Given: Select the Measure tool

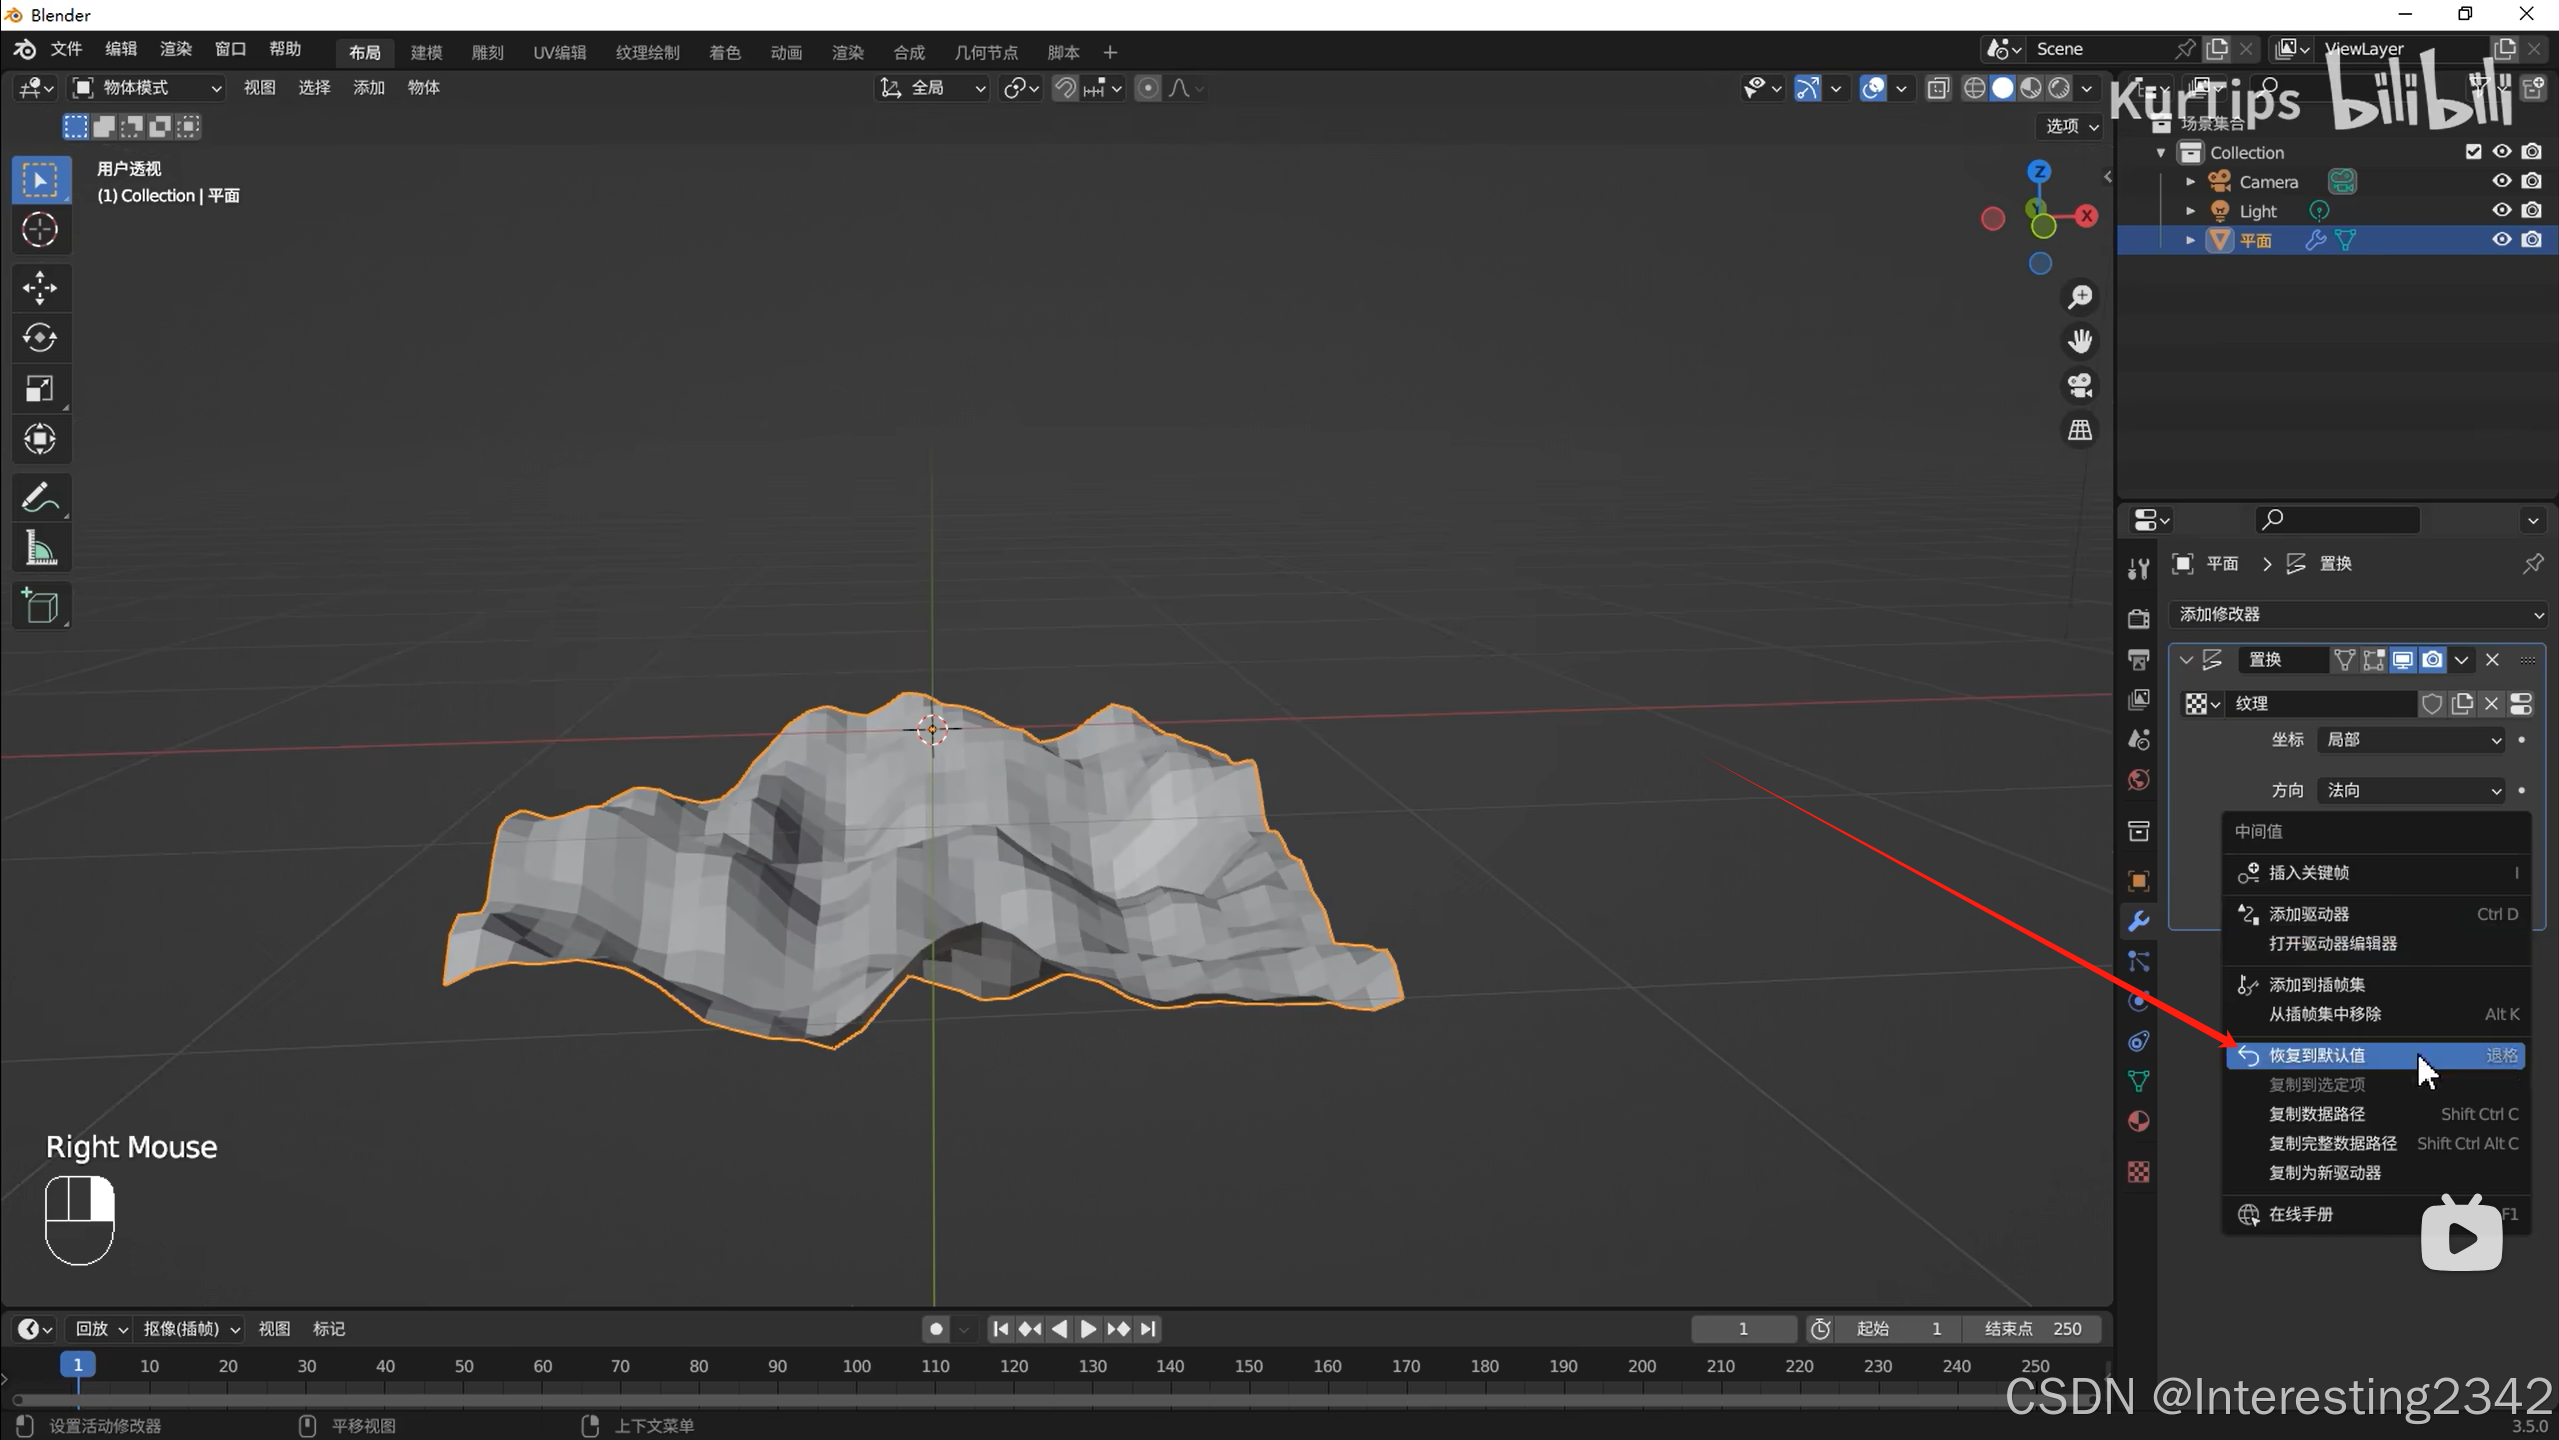Looking at the screenshot, I should pos(40,548).
